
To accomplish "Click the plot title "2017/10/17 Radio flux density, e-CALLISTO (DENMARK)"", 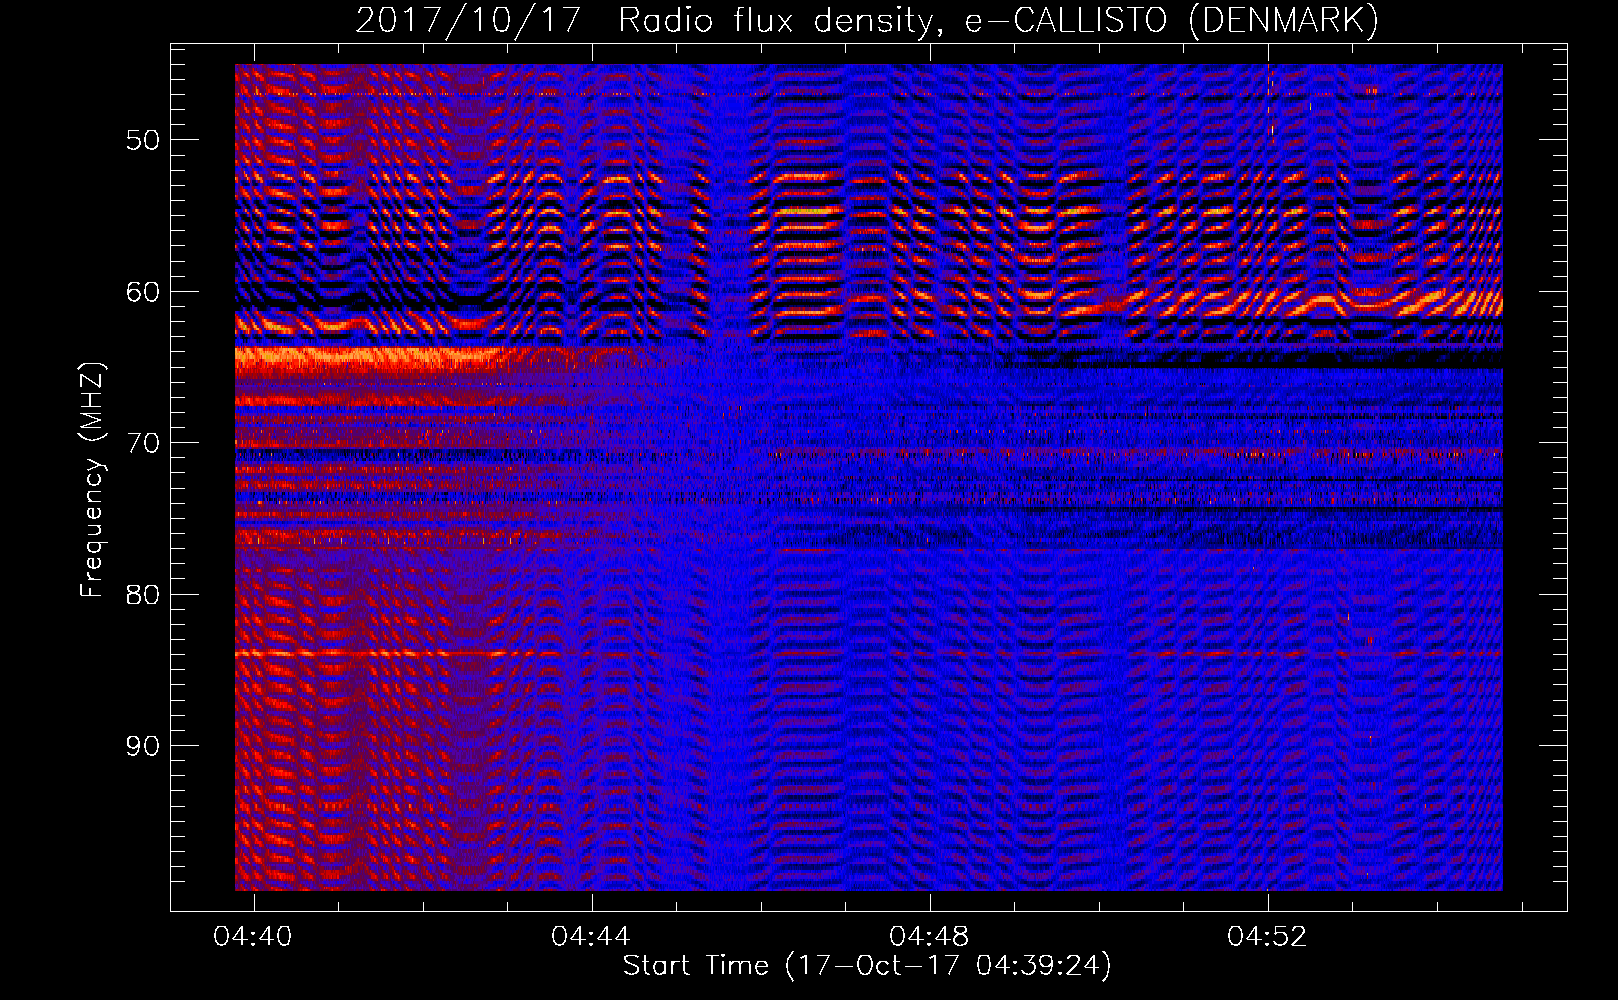I will pyautogui.click(x=867, y=20).
